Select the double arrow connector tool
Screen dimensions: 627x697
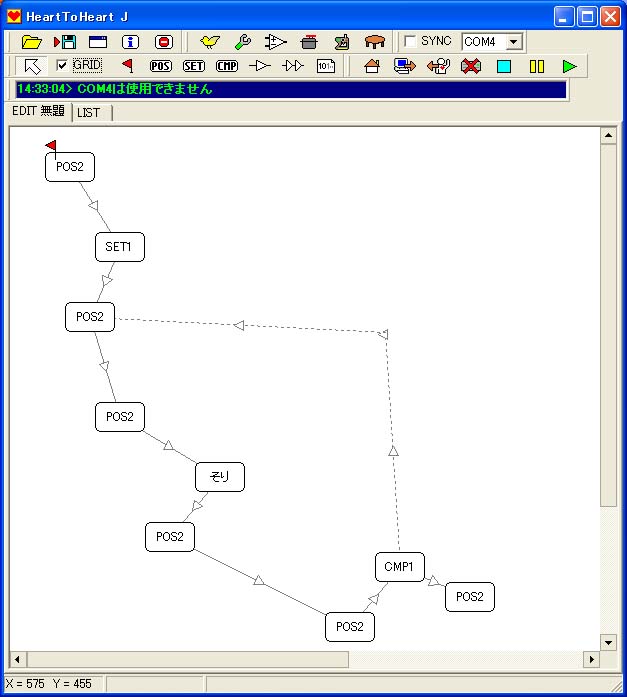[293, 66]
